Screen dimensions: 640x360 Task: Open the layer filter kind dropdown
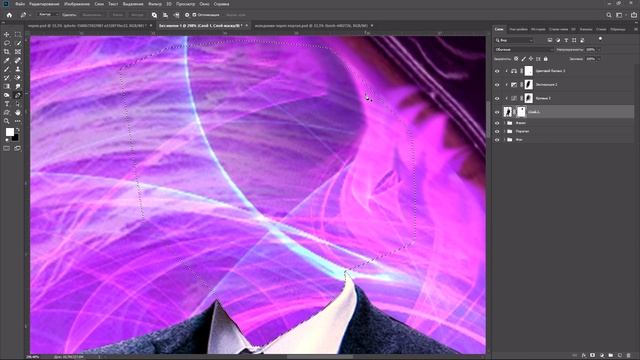514,40
